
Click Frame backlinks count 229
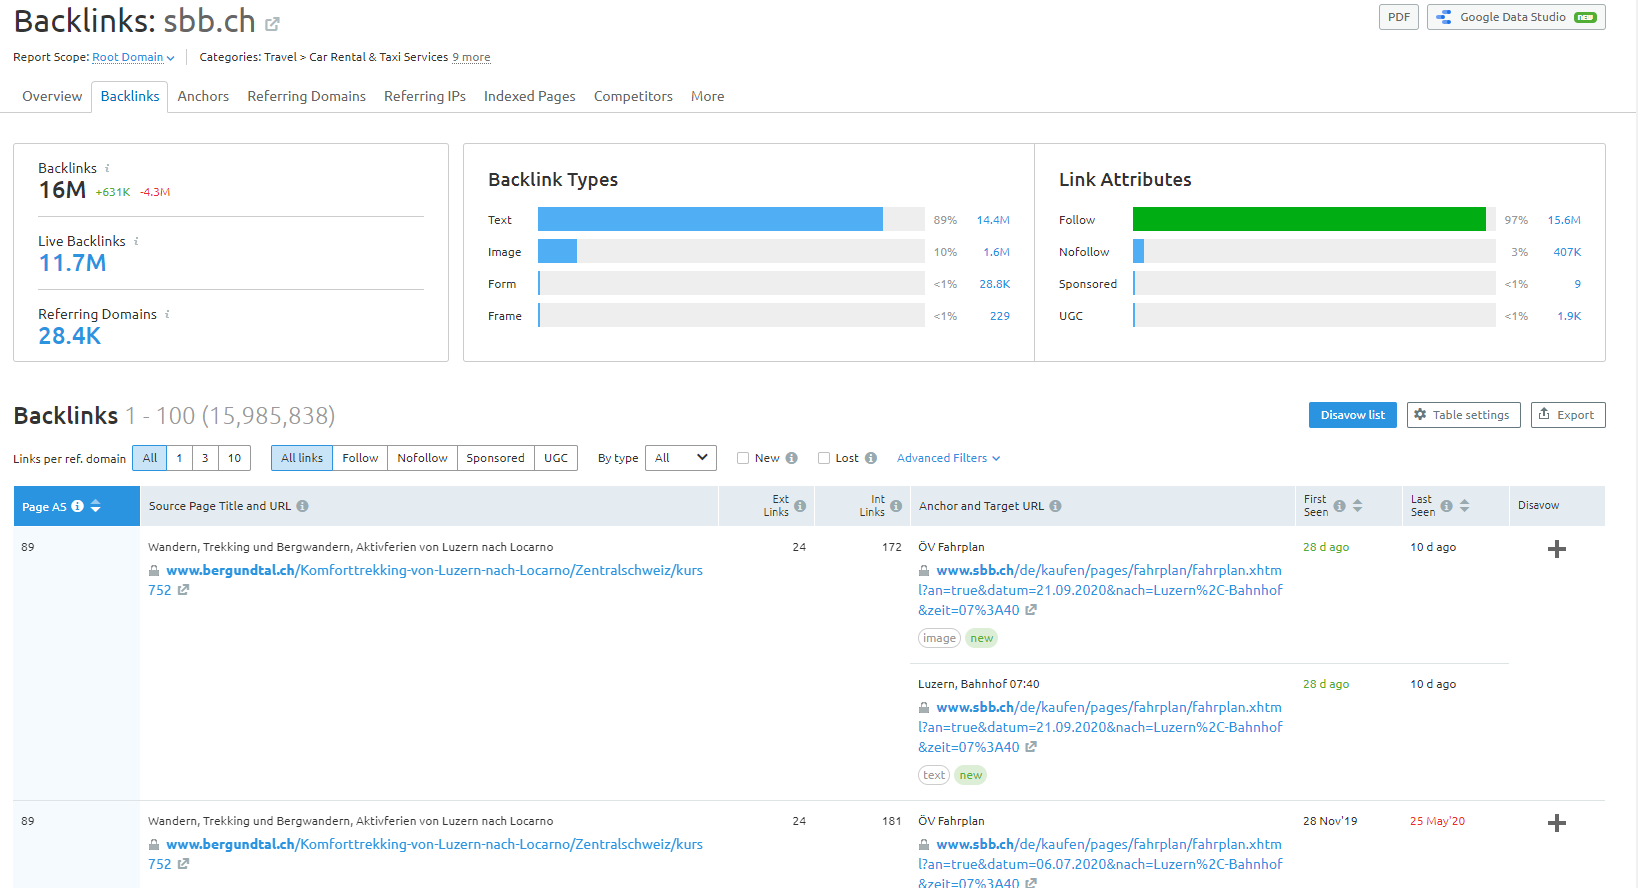pos(1000,316)
